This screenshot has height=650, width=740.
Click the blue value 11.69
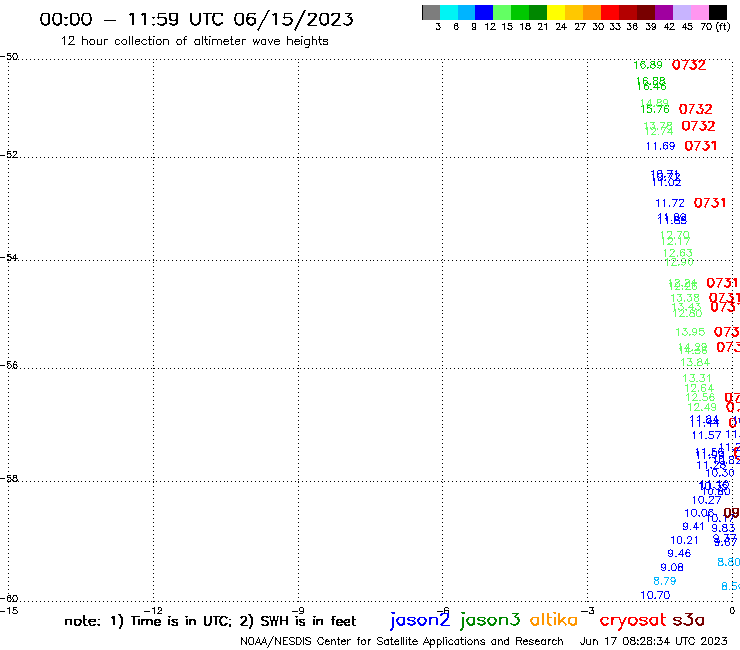660,146
